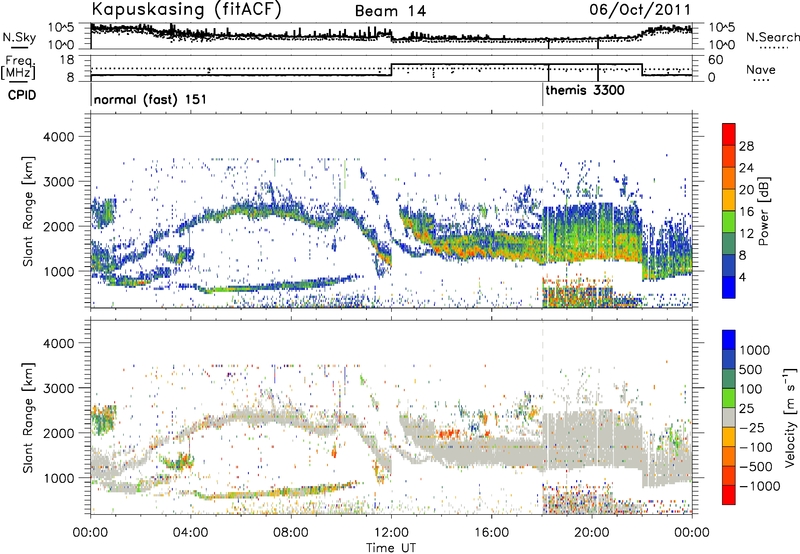Click the 'Velocity [m s-1]' color bar label
The image size is (800, 554).
click(790, 417)
